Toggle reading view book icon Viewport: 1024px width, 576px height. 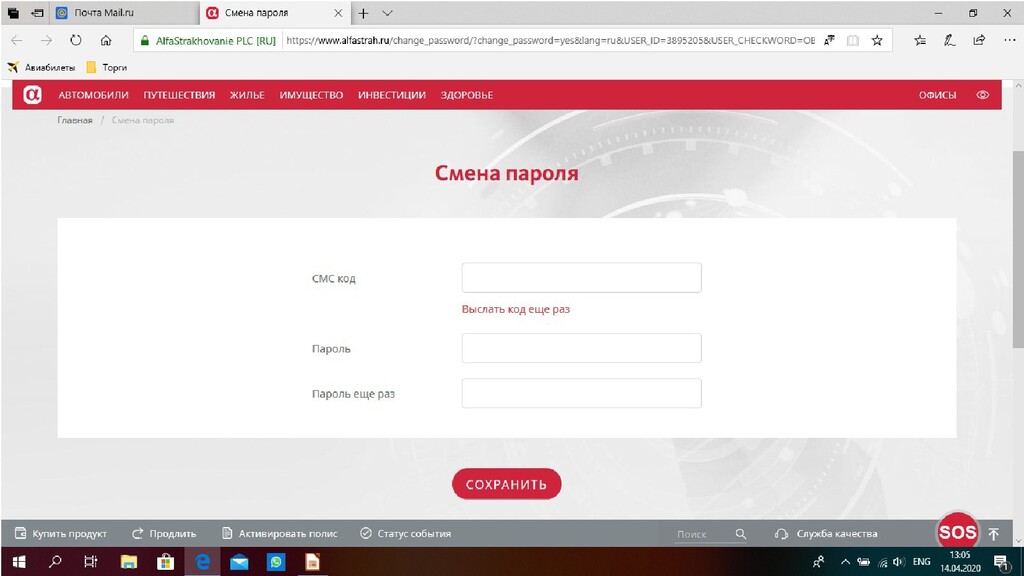click(852, 40)
